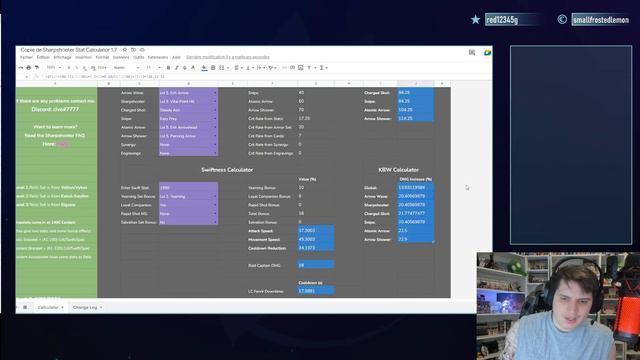Screen dimensions: 640x360
Task: Click the KBW Calculator heading cell
Action: (398, 170)
